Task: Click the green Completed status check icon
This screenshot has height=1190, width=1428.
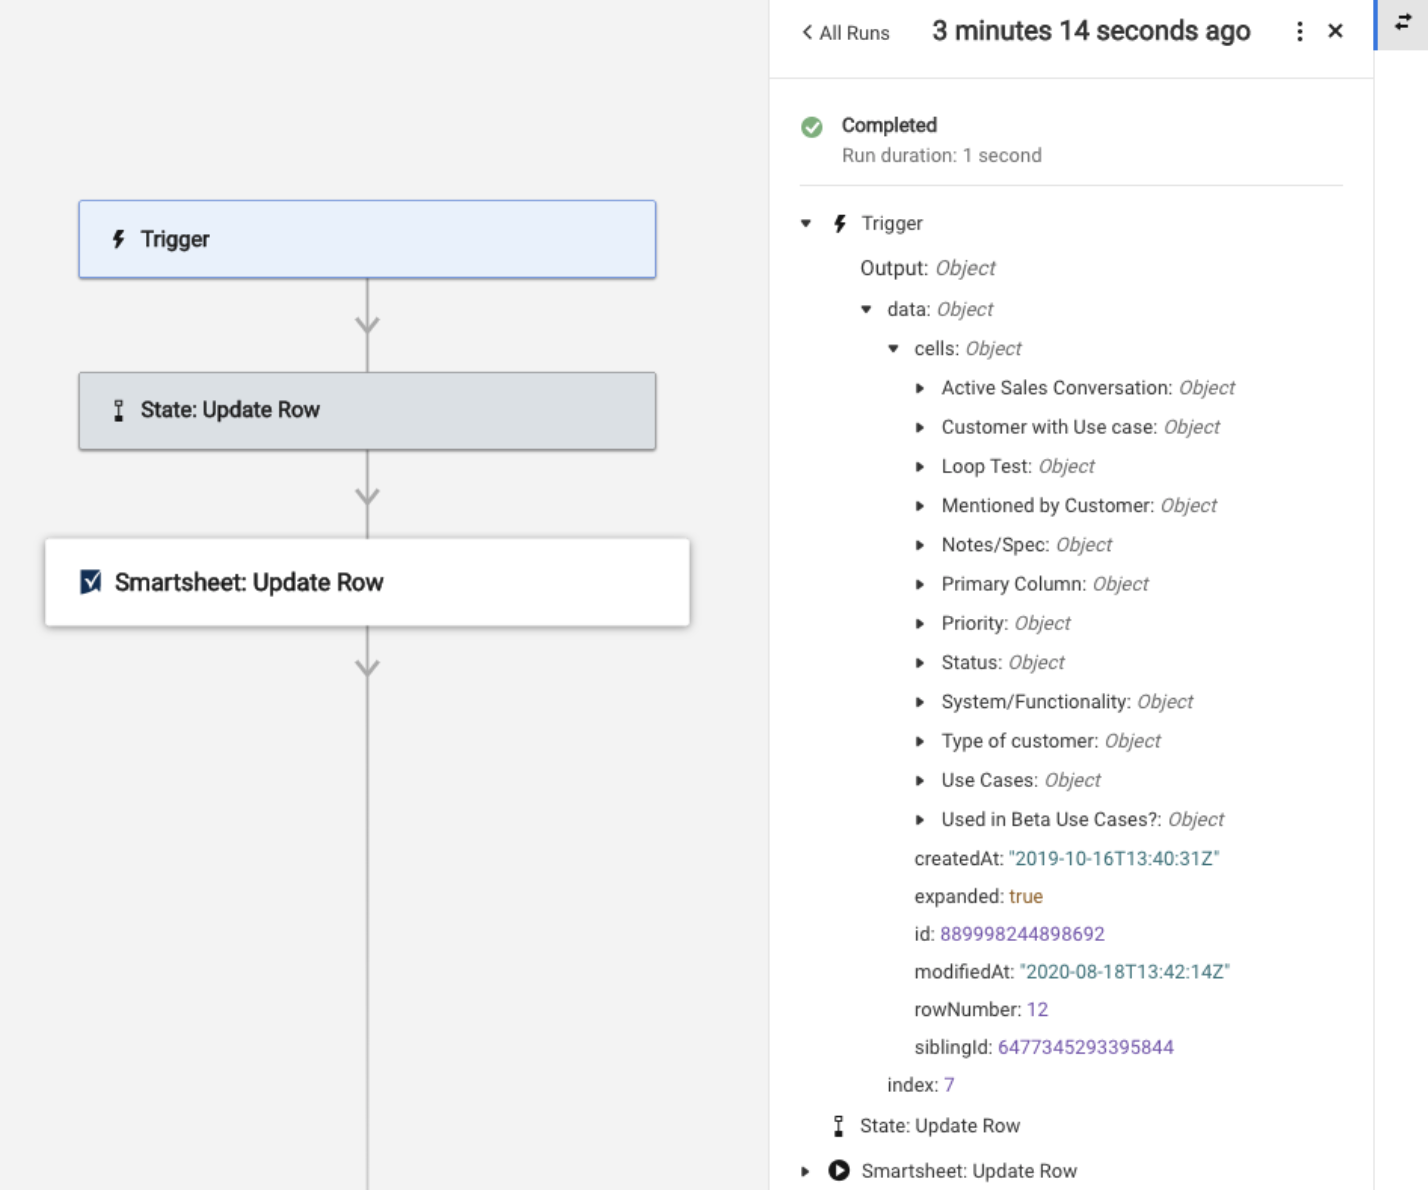Action: point(812,127)
